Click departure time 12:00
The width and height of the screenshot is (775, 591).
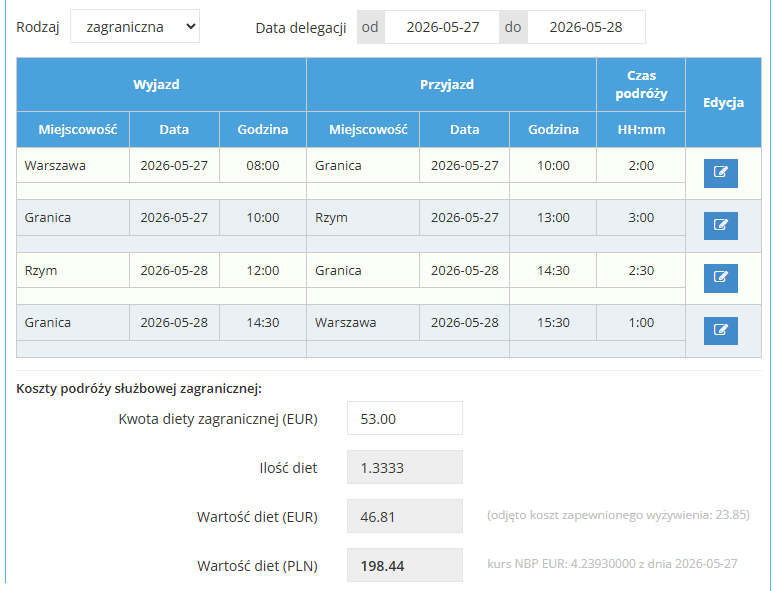click(x=262, y=271)
